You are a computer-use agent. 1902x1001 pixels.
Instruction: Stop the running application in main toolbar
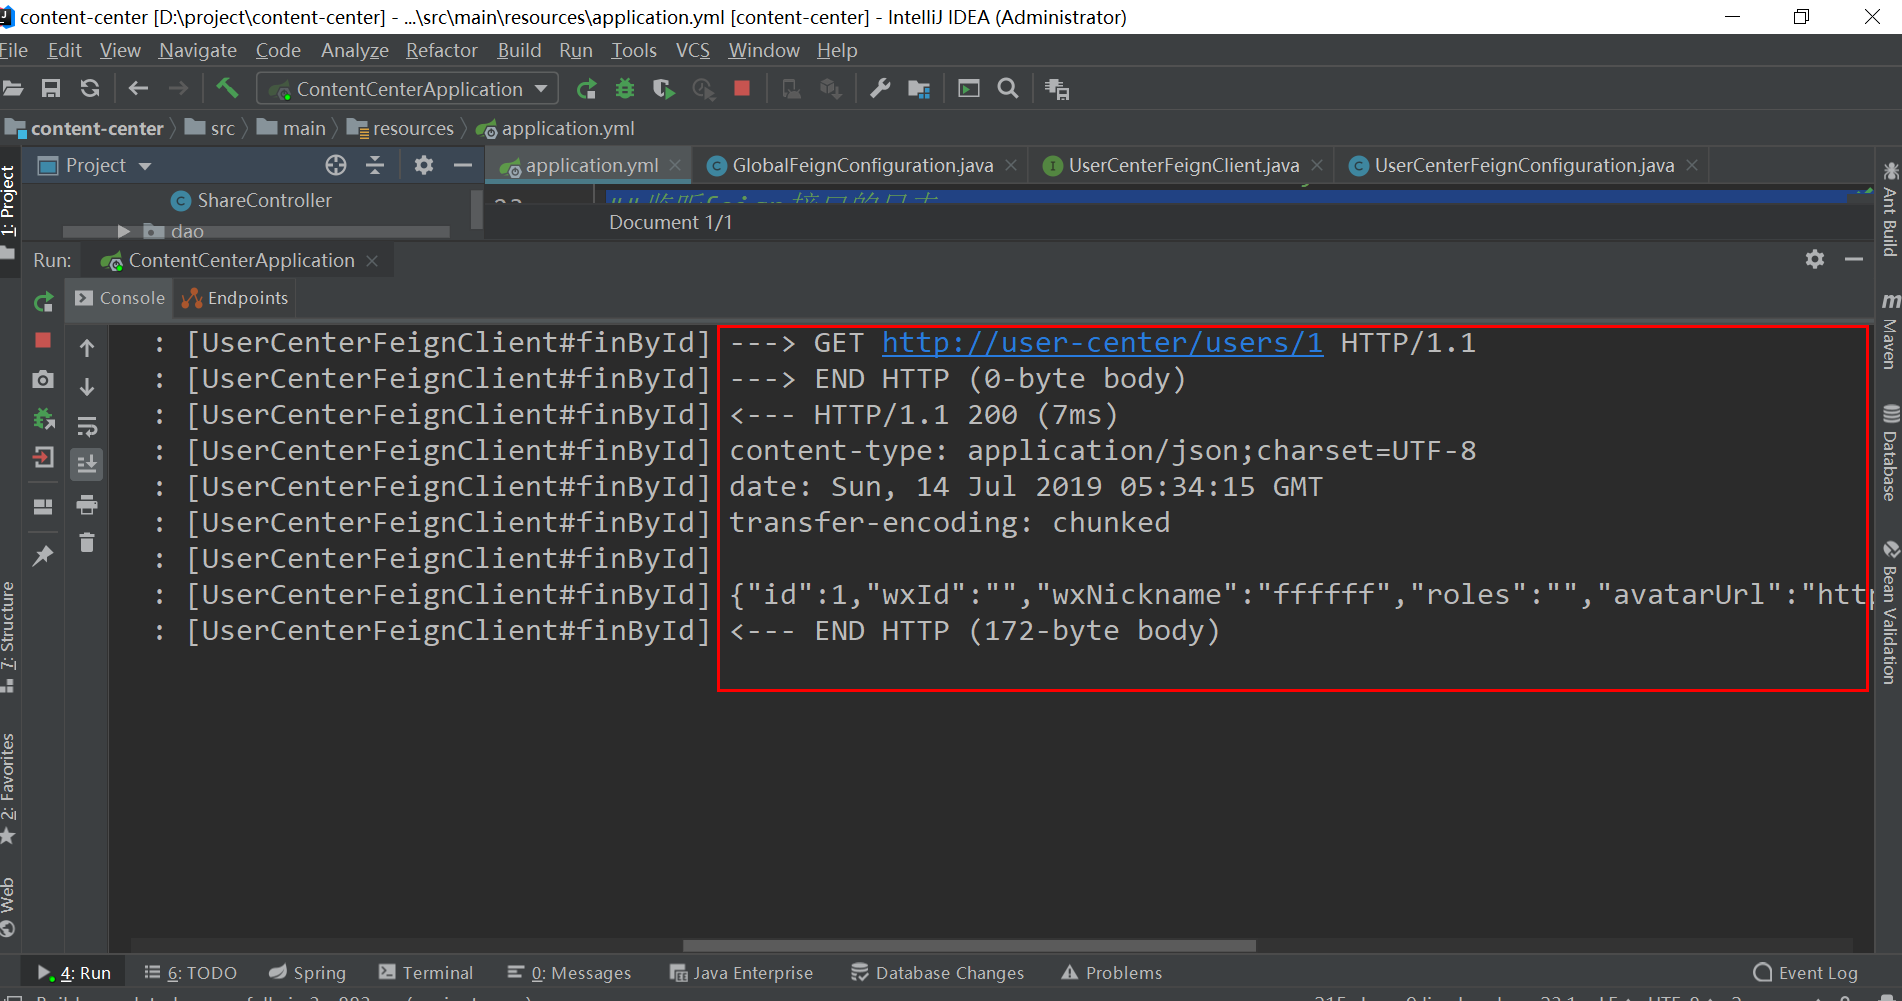(x=742, y=88)
